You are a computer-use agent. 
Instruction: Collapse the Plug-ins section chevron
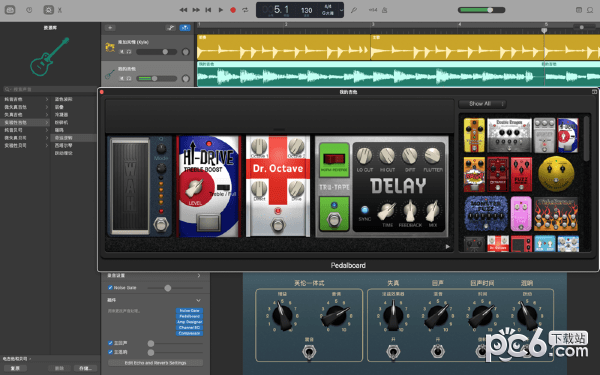tap(198, 300)
